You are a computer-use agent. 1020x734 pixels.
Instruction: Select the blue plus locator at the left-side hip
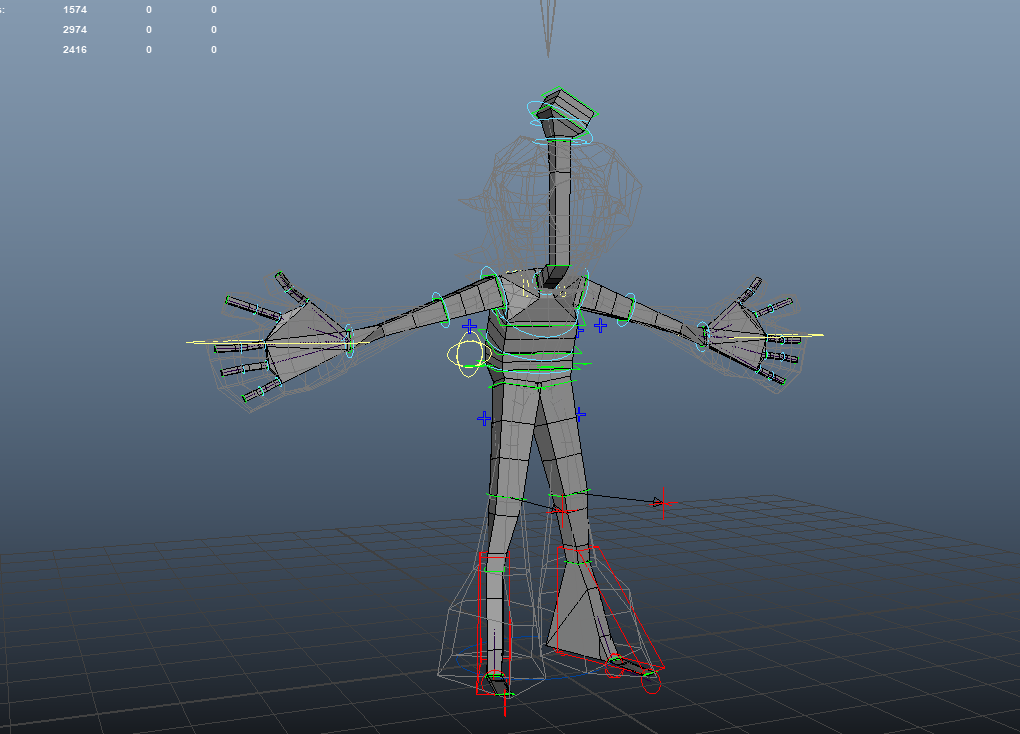(x=484, y=418)
